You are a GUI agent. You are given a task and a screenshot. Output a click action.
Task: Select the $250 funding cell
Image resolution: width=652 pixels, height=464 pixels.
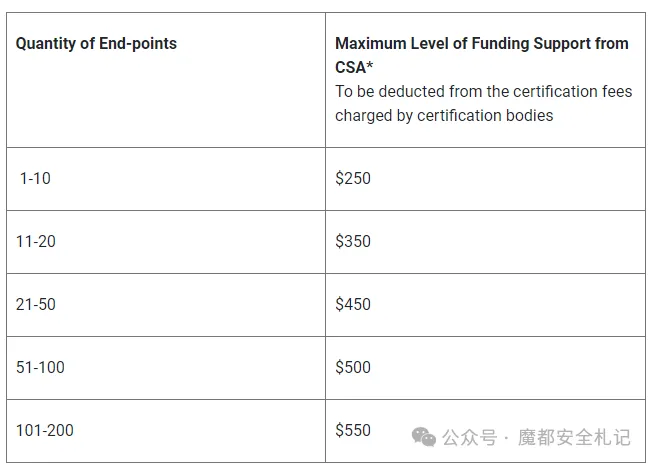pyautogui.click(x=485, y=179)
